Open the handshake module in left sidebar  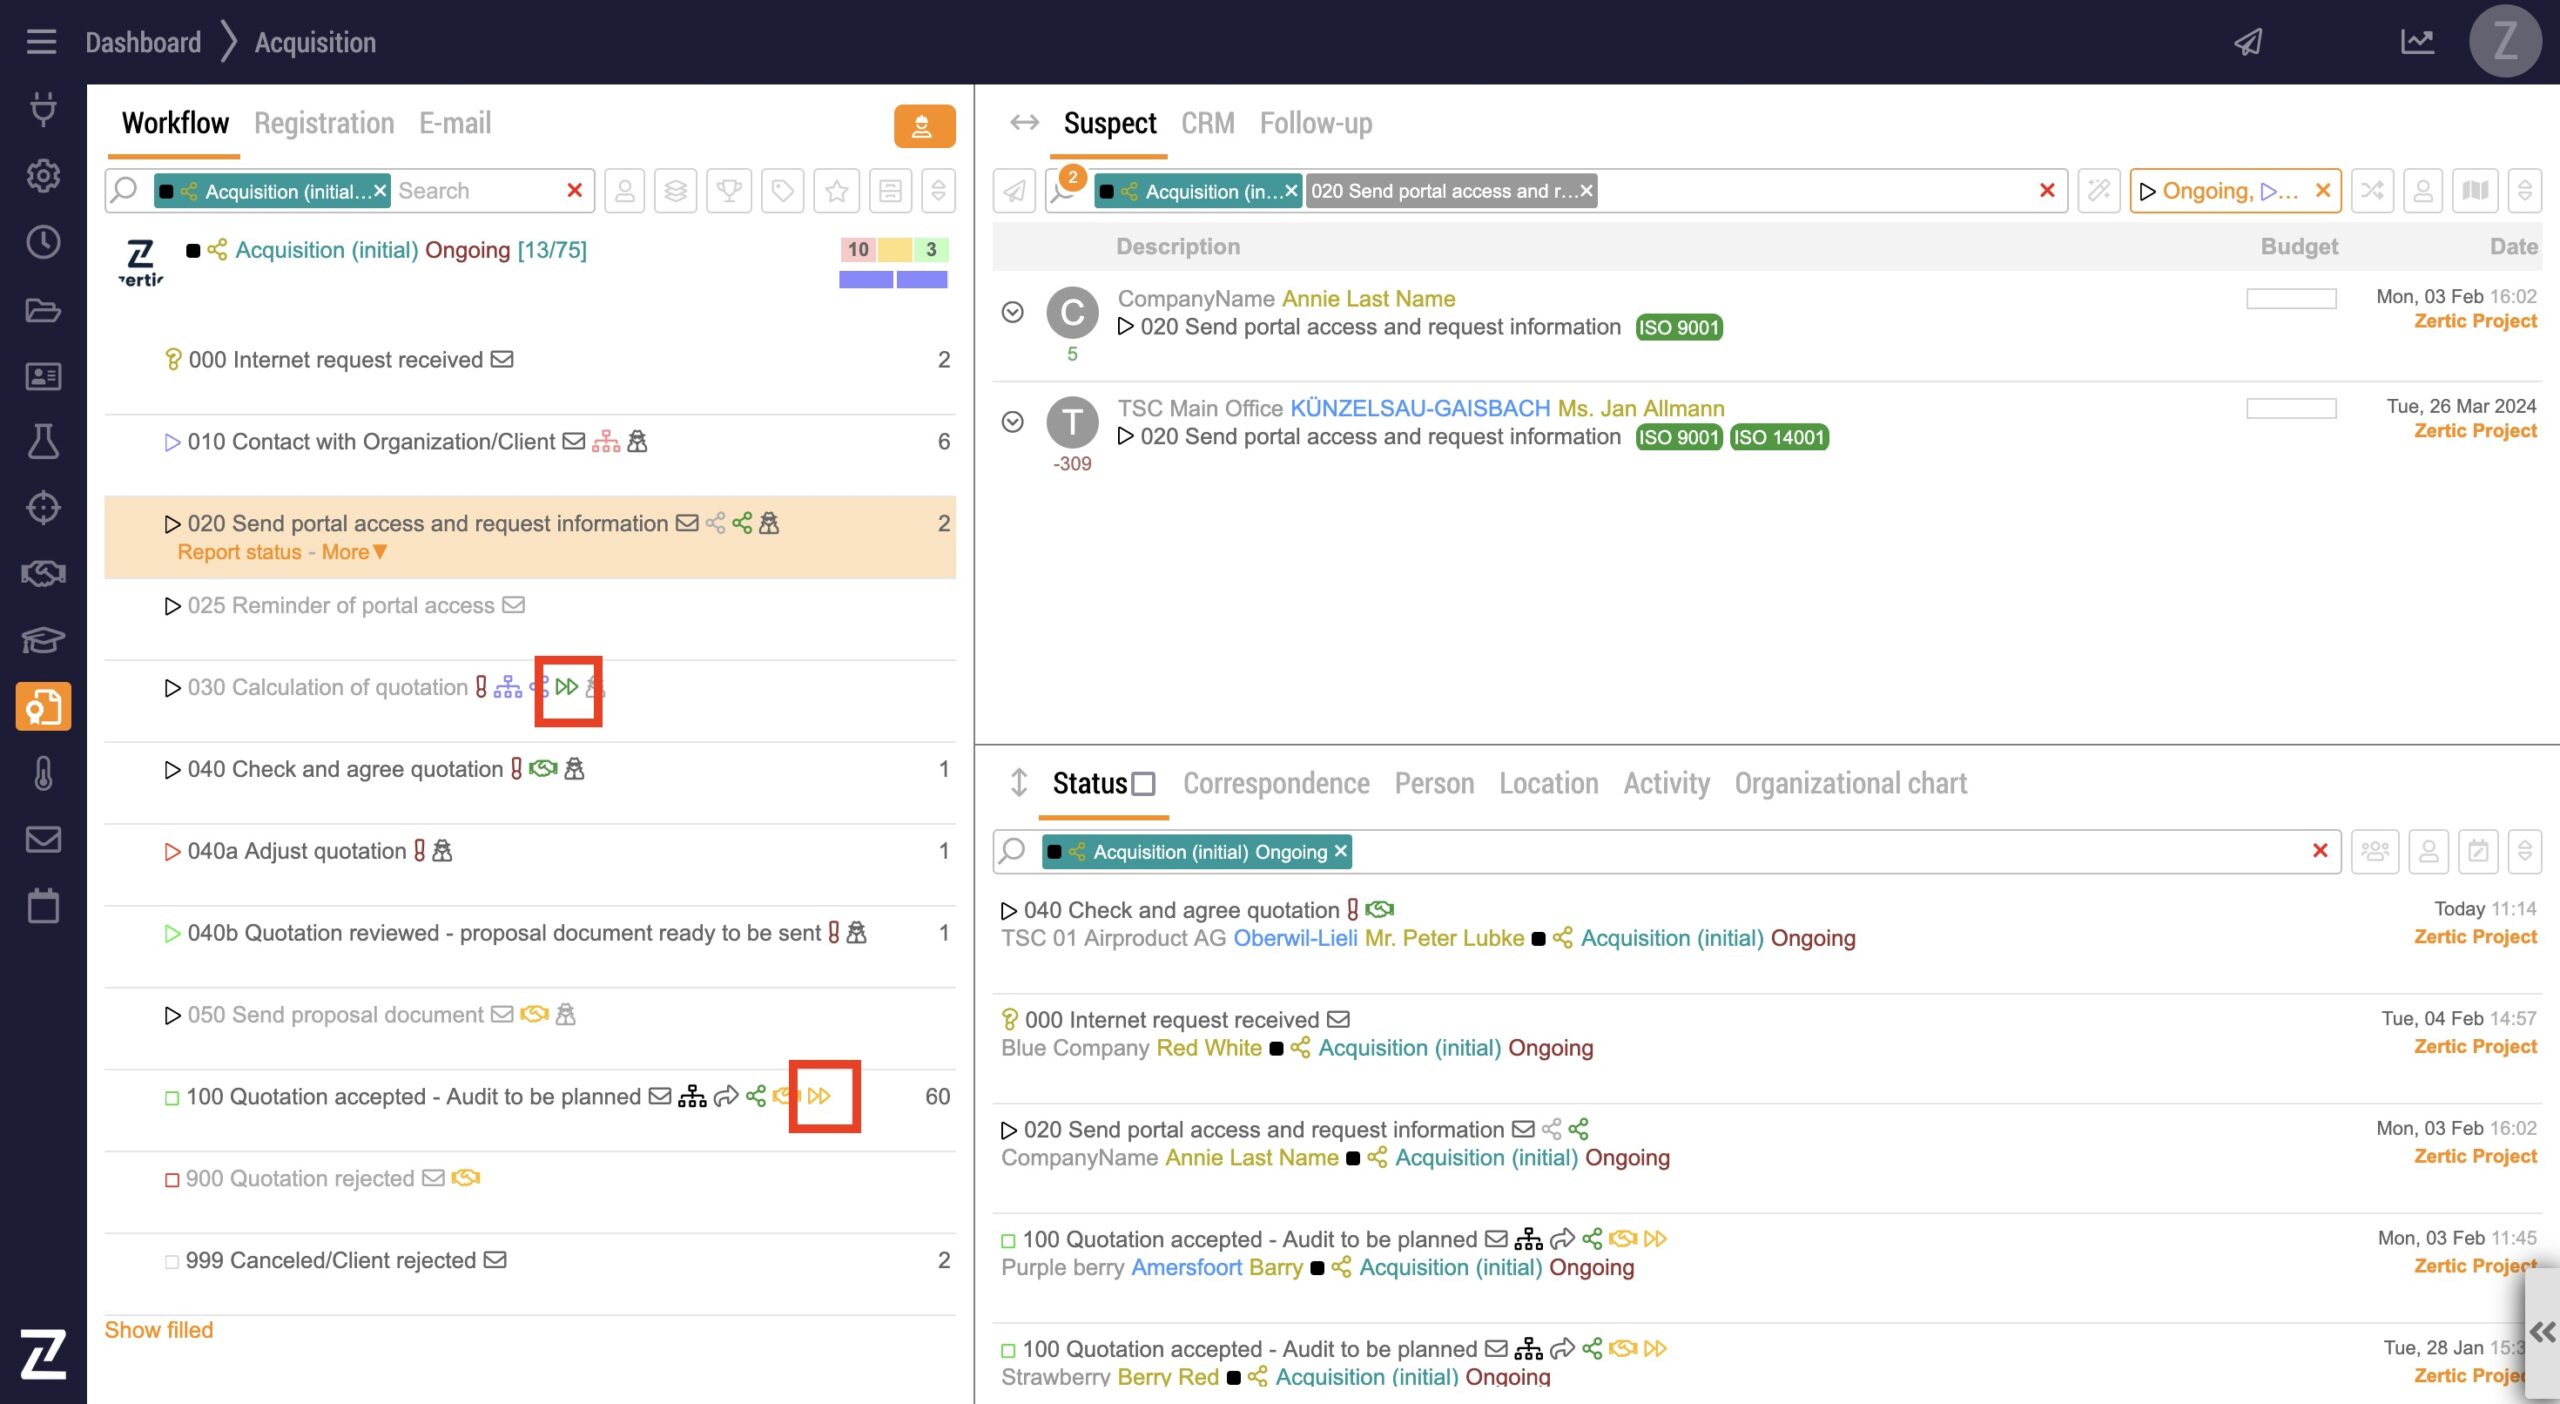coord(43,574)
